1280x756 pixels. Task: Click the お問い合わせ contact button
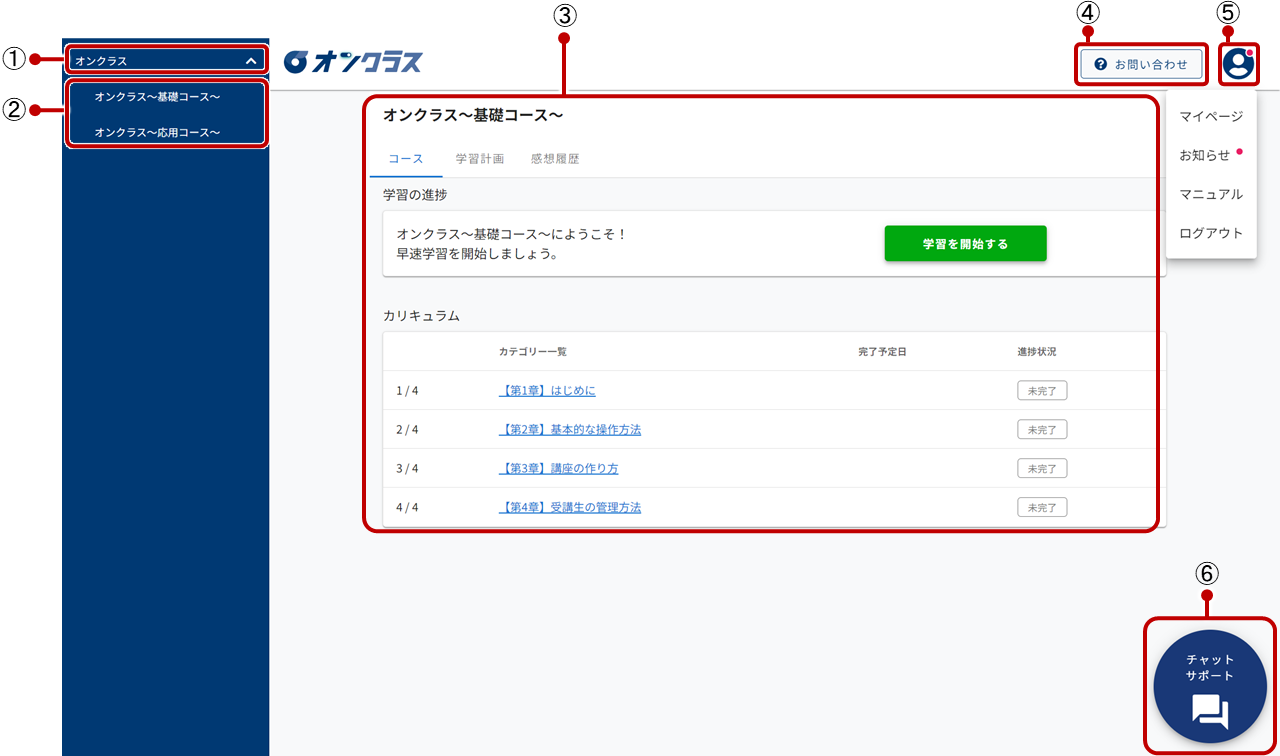(x=1141, y=64)
